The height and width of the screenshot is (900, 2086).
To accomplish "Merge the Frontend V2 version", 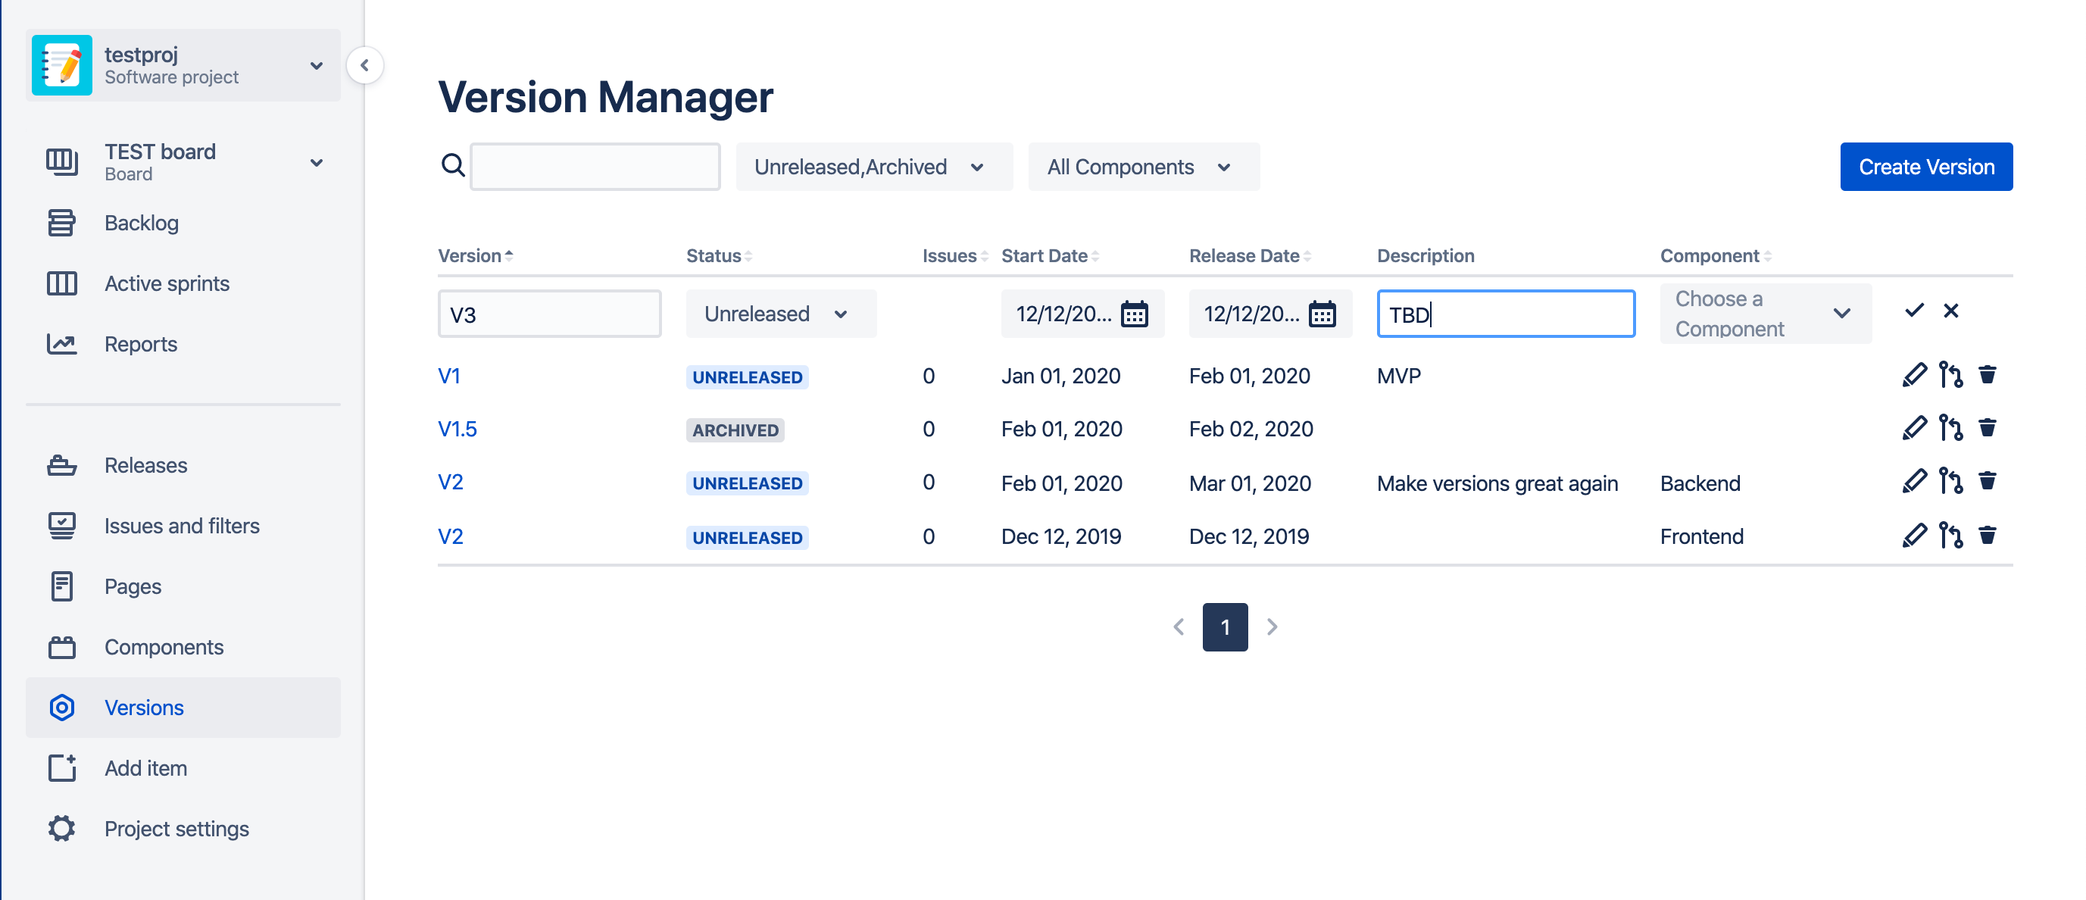I will coord(1951,535).
